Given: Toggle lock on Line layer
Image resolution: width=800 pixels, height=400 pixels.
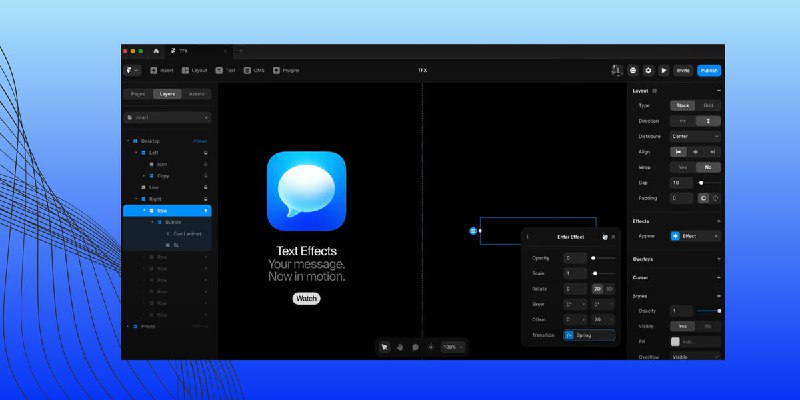Looking at the screenshot, I should point(206,187).
